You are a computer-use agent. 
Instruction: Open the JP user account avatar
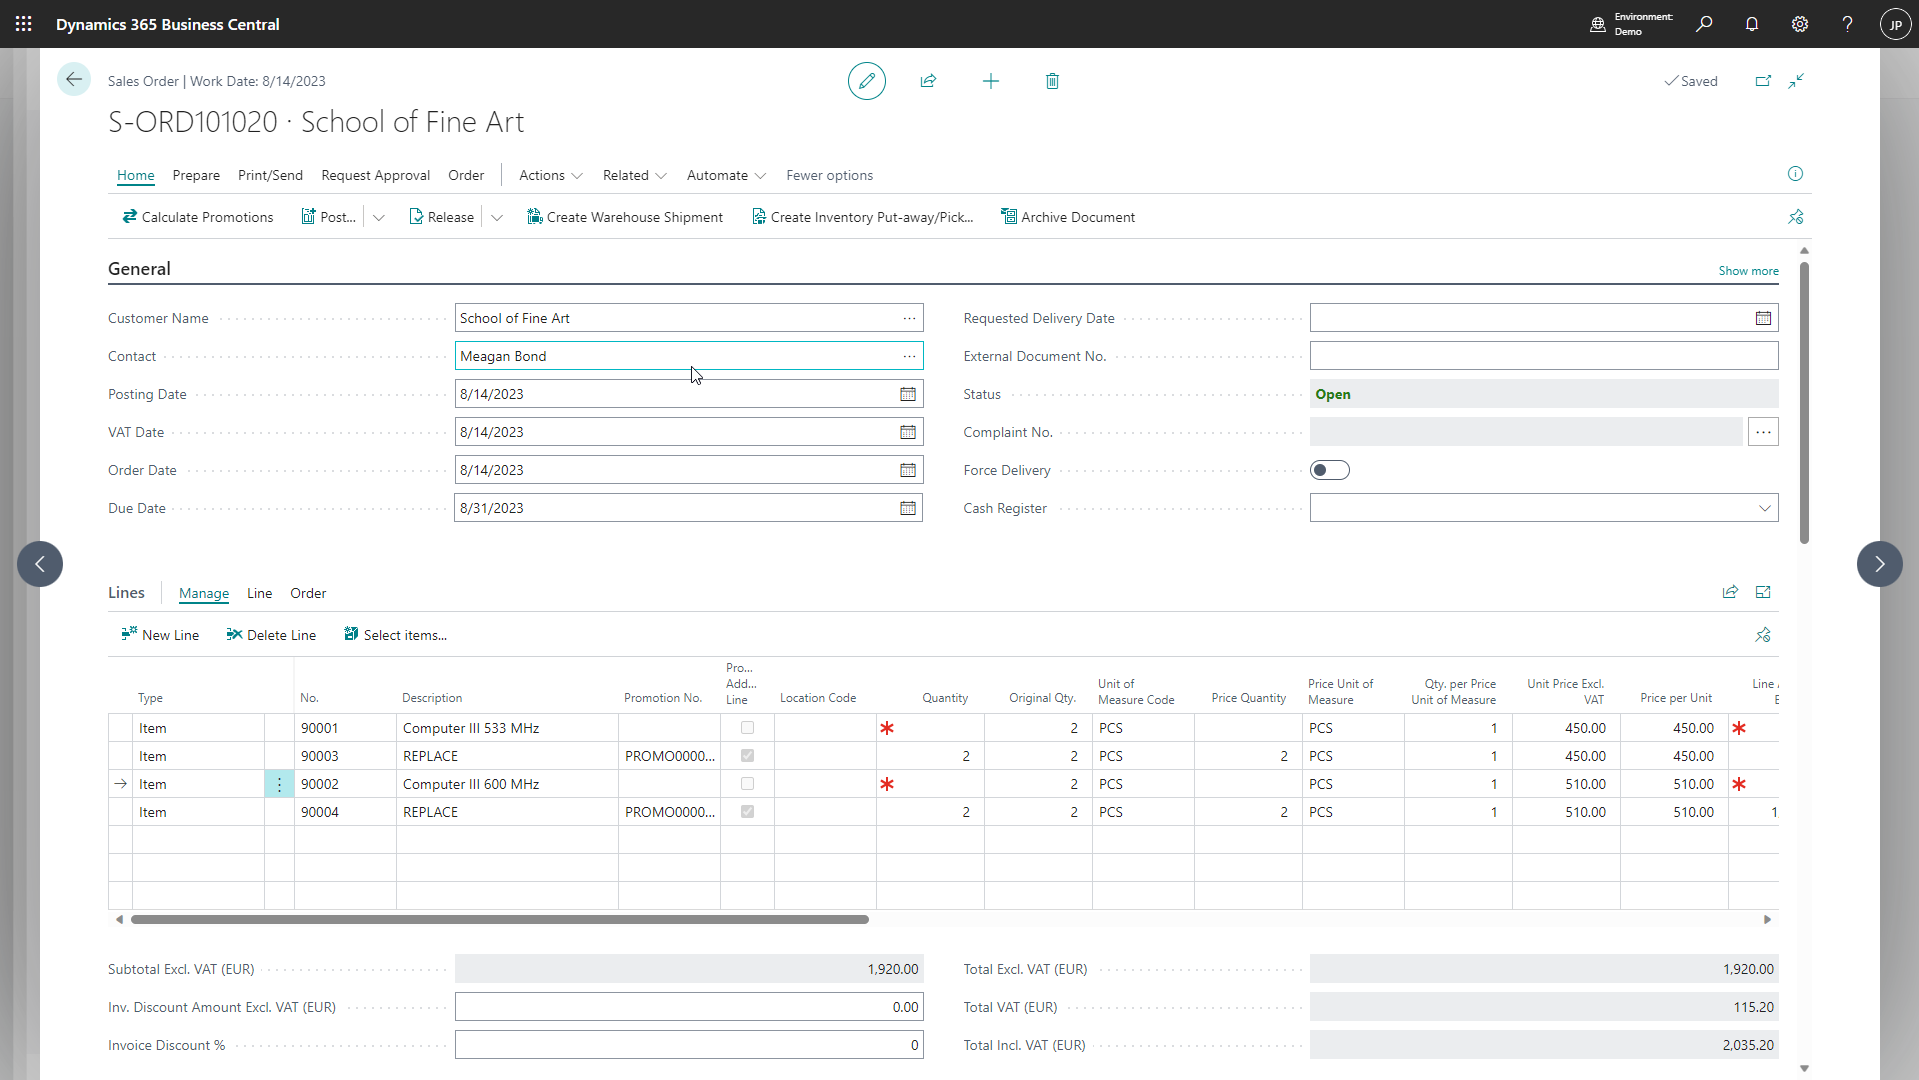[1895, 24]
